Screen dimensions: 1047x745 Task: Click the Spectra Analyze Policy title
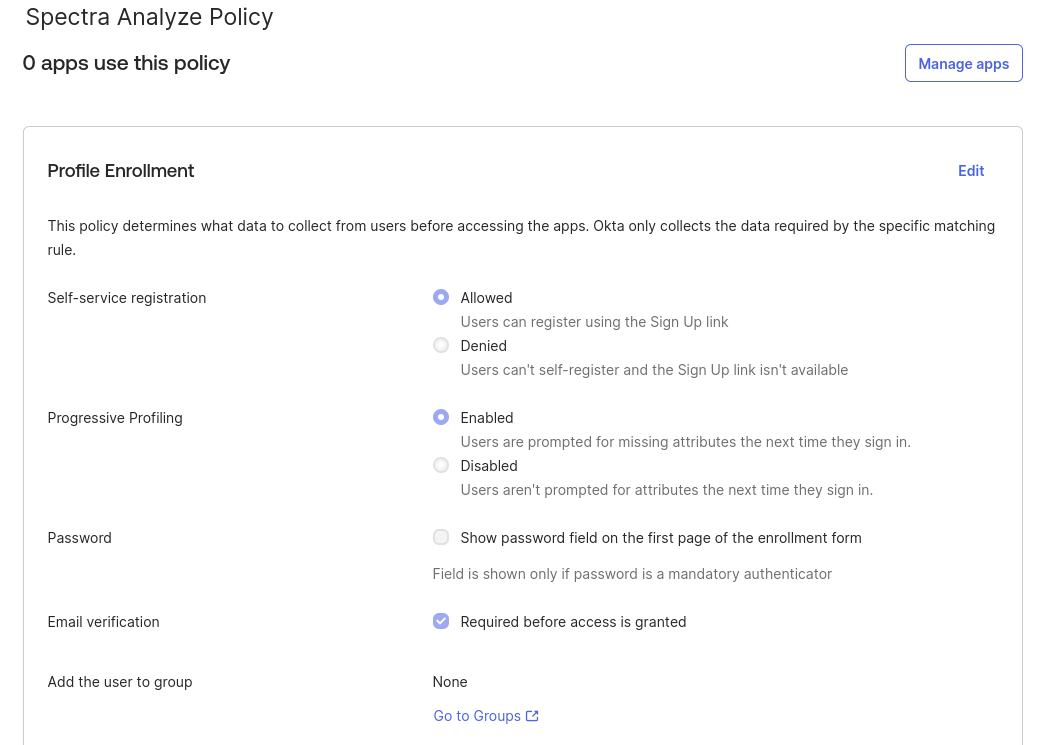(149, 17)
